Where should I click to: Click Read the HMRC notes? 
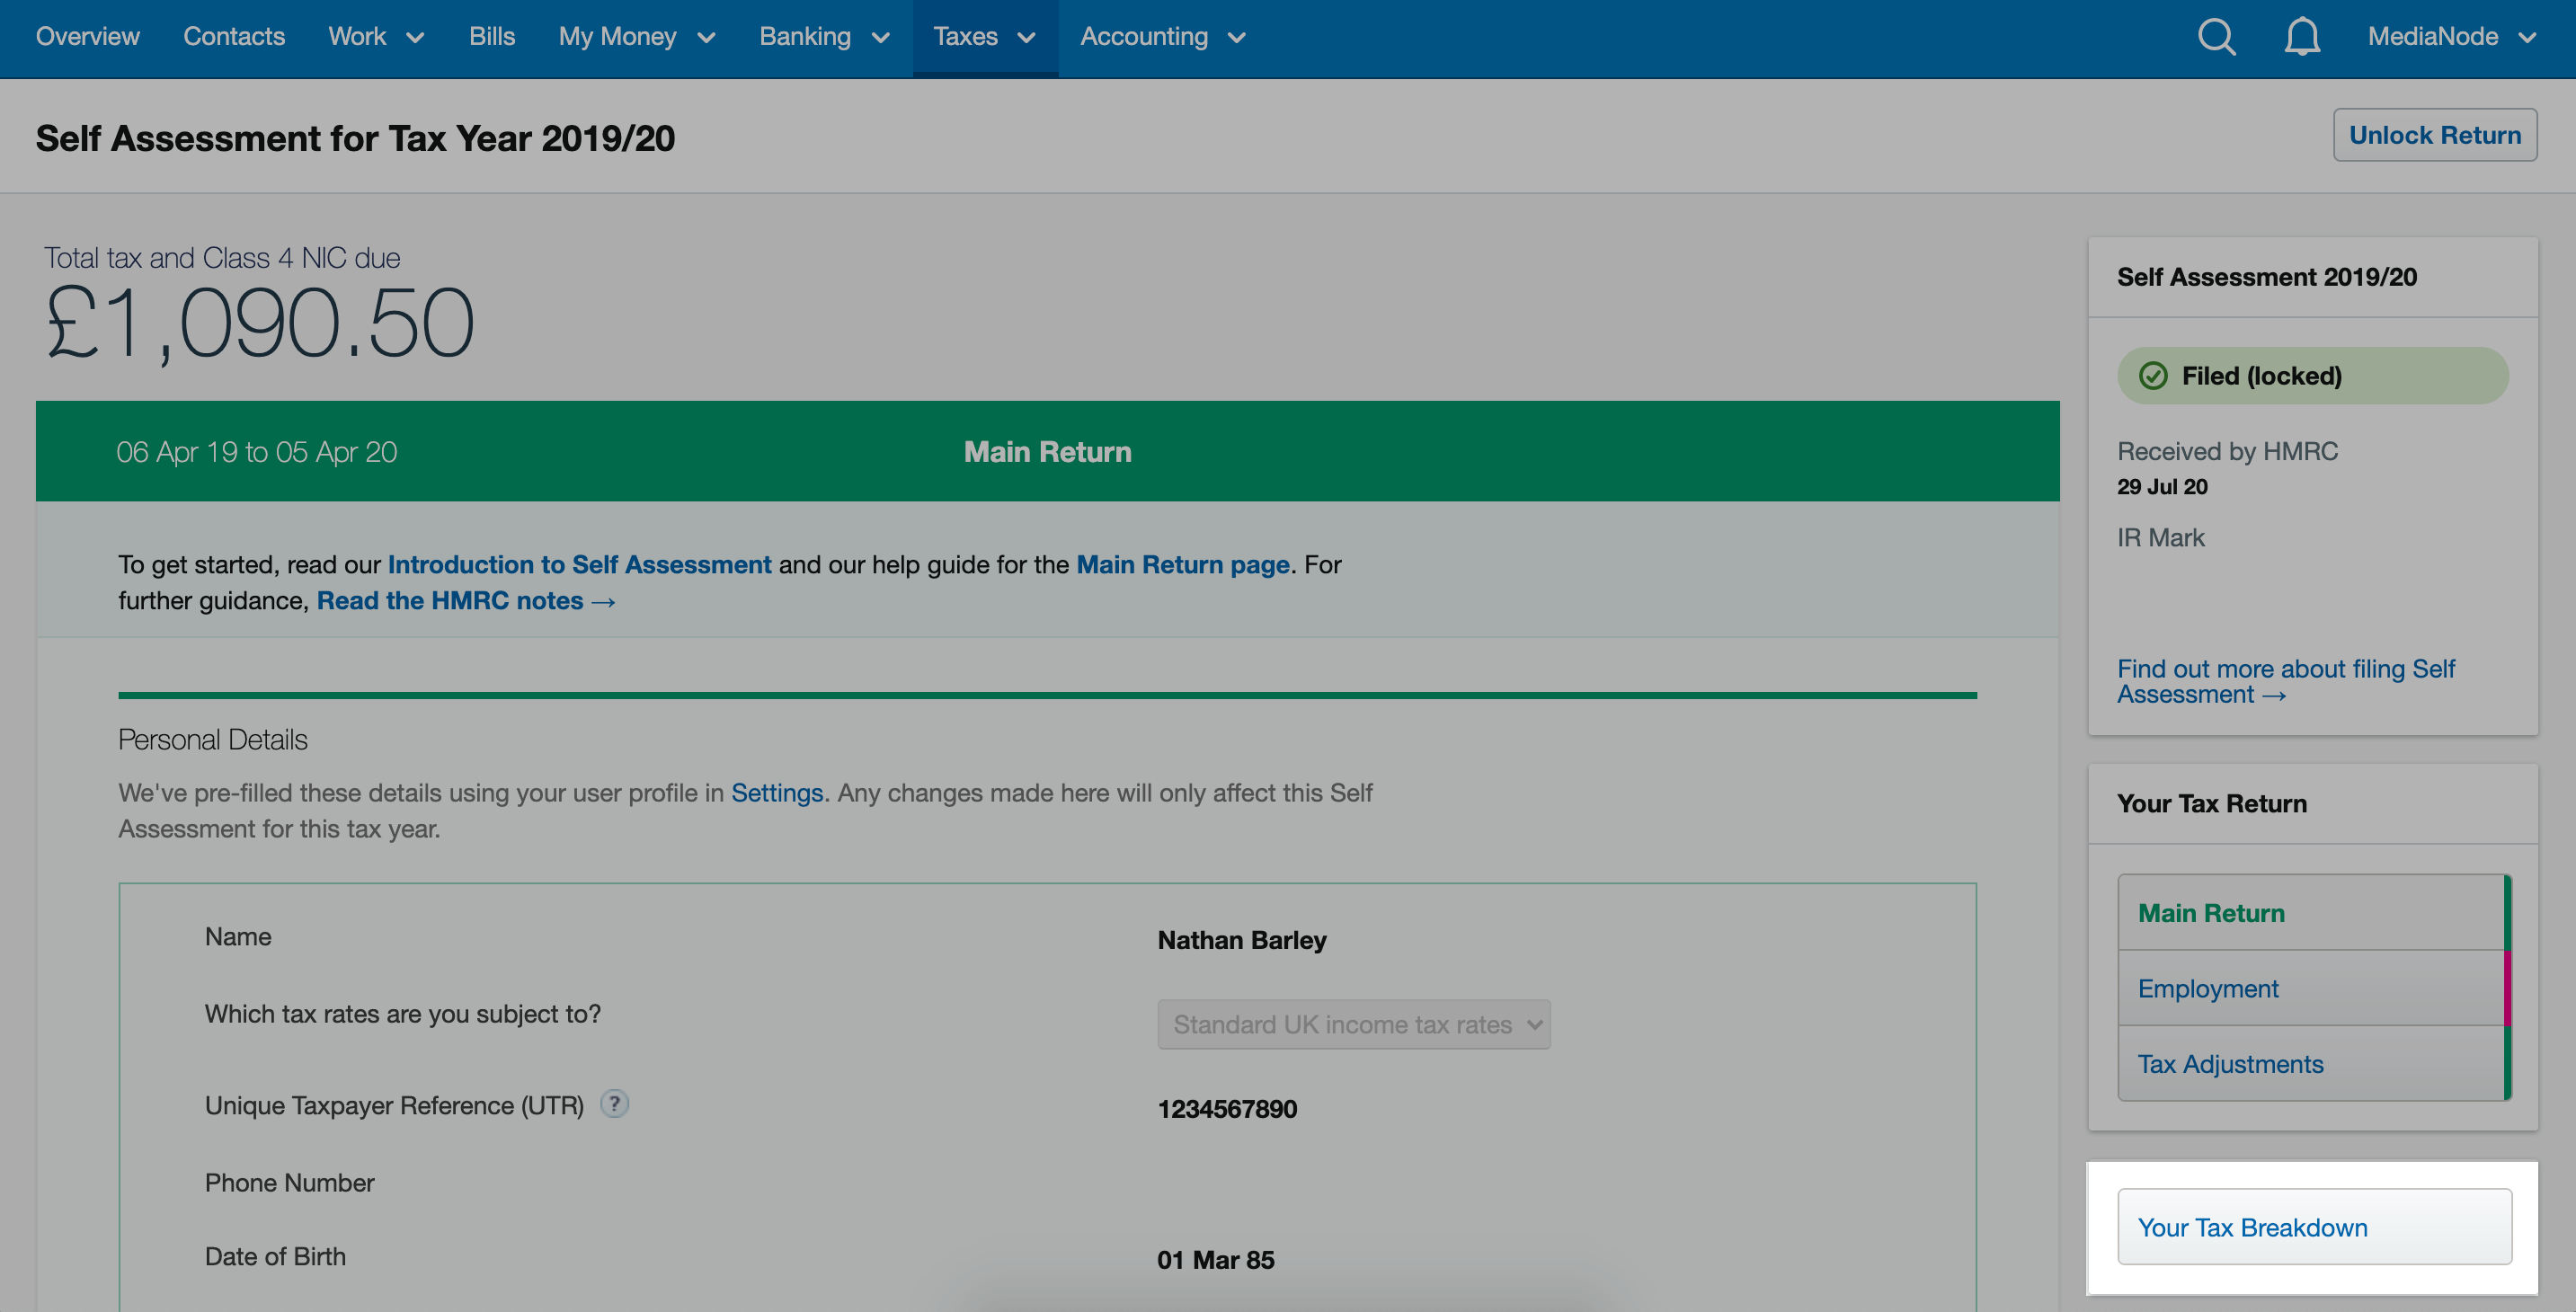tap(450, 600)
